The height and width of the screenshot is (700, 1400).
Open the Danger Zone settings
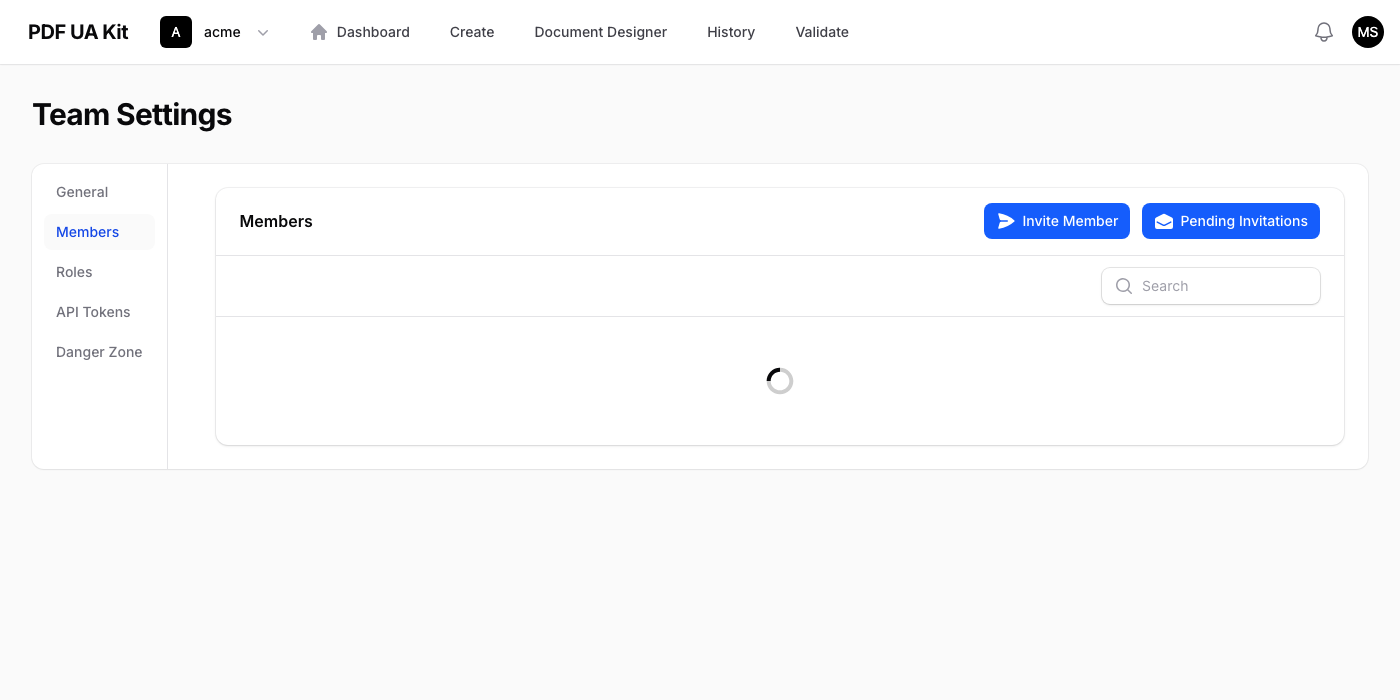click(x=99, y=351)
